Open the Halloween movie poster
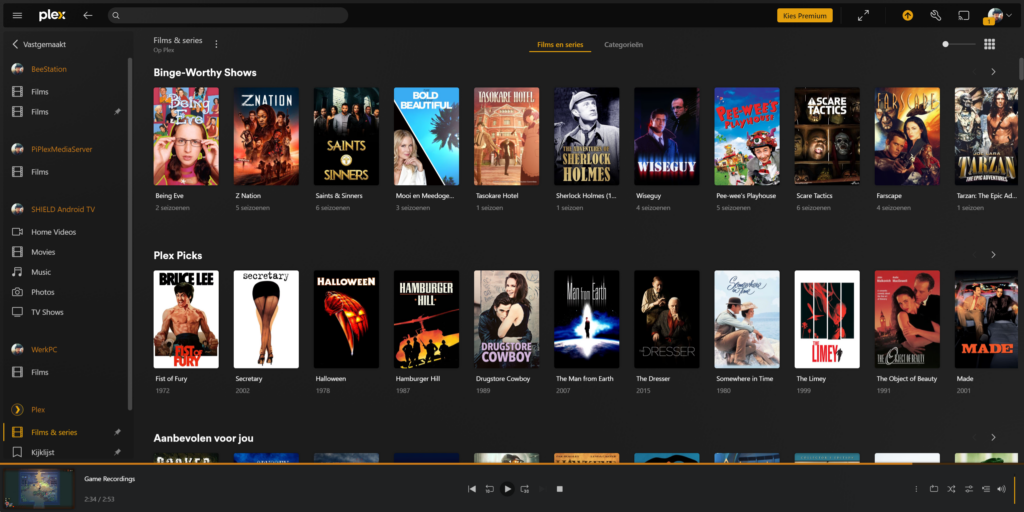 (x=346, y=319)
